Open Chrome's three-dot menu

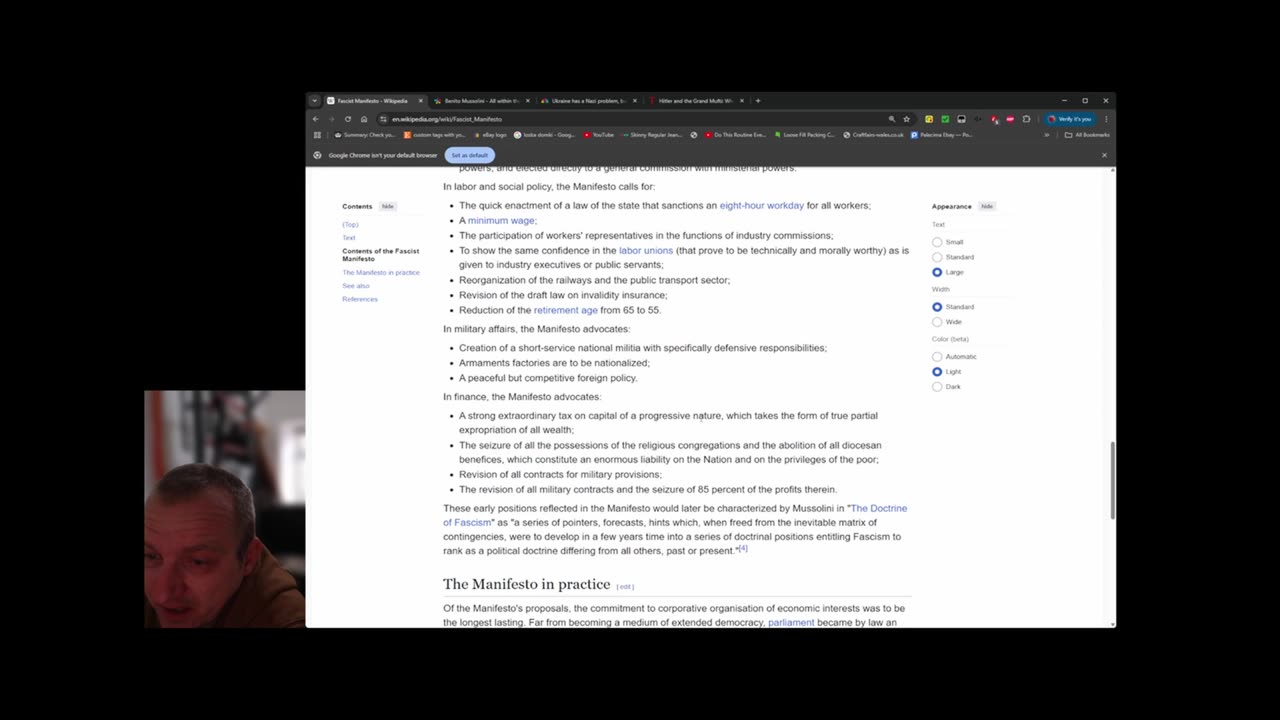click(1106, 119)
